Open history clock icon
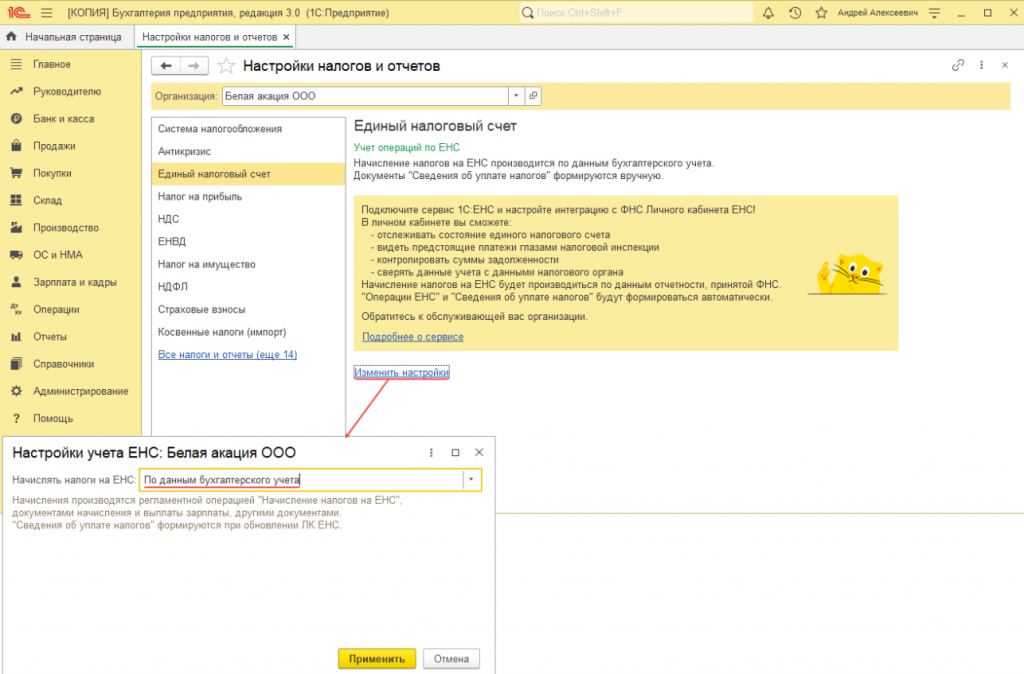The image size is (1024, 674). tap(795, 12)
